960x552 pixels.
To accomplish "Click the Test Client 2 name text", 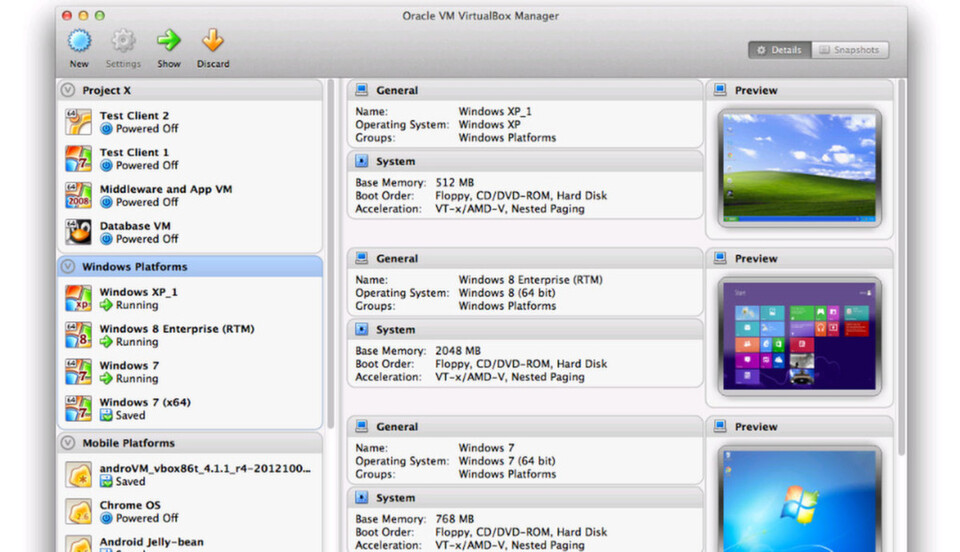I will (134, 116).
